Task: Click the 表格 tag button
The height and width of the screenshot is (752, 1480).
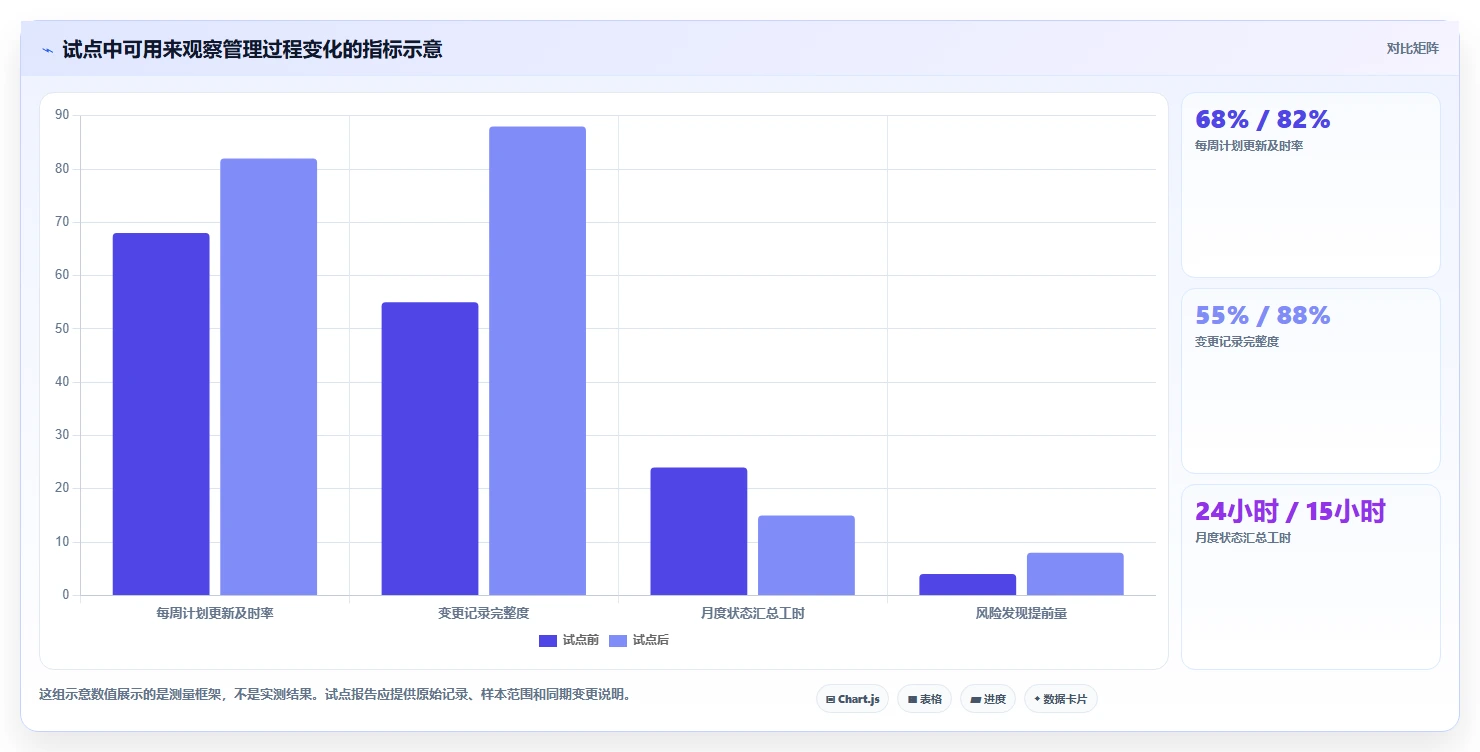Action: [x=925, y=699]
